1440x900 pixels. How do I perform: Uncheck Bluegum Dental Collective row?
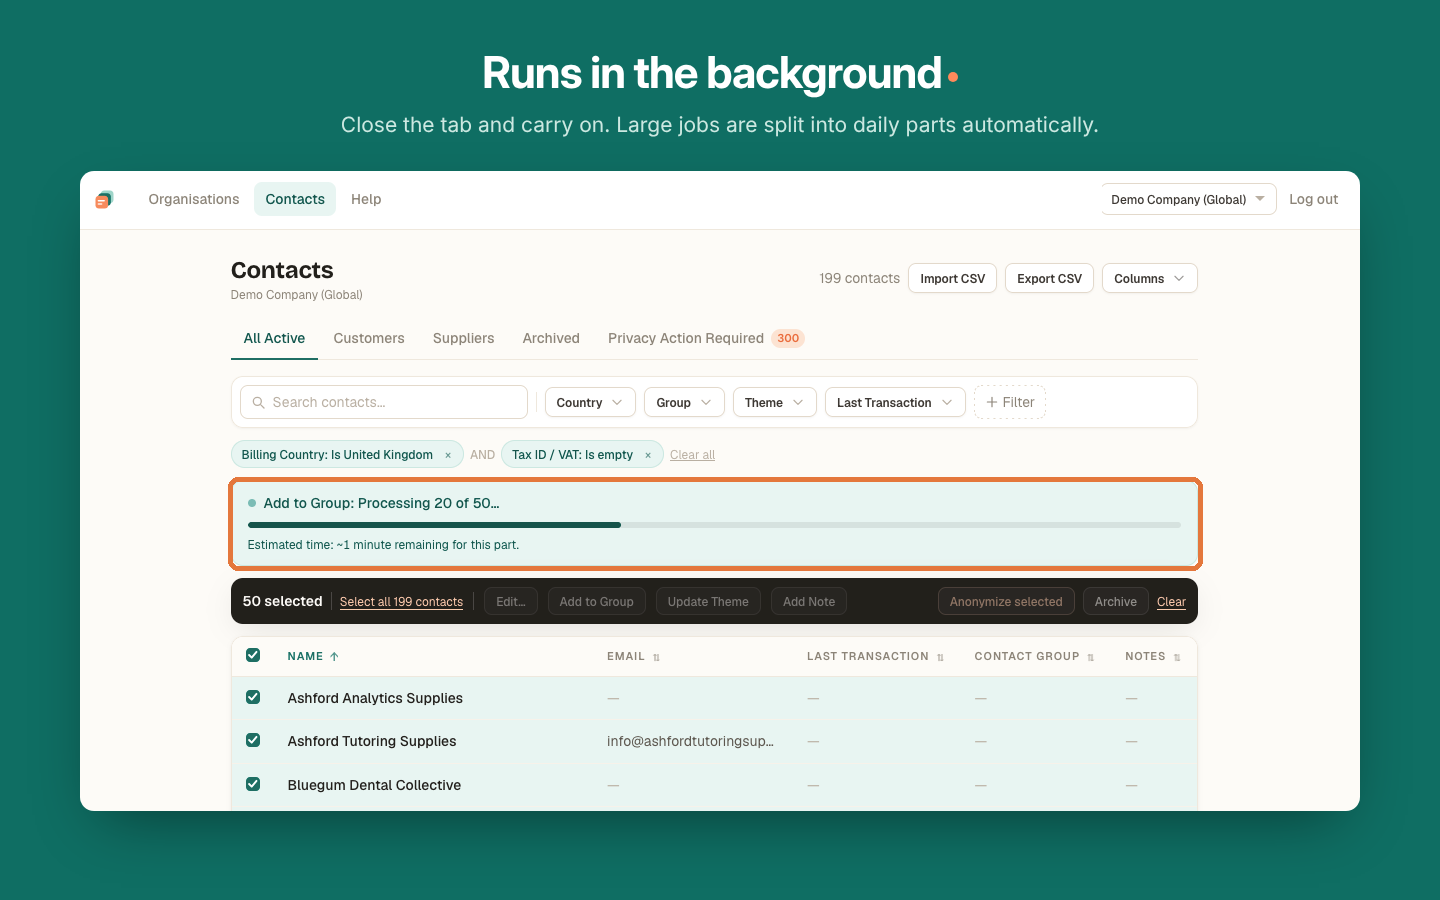[253, 784]
